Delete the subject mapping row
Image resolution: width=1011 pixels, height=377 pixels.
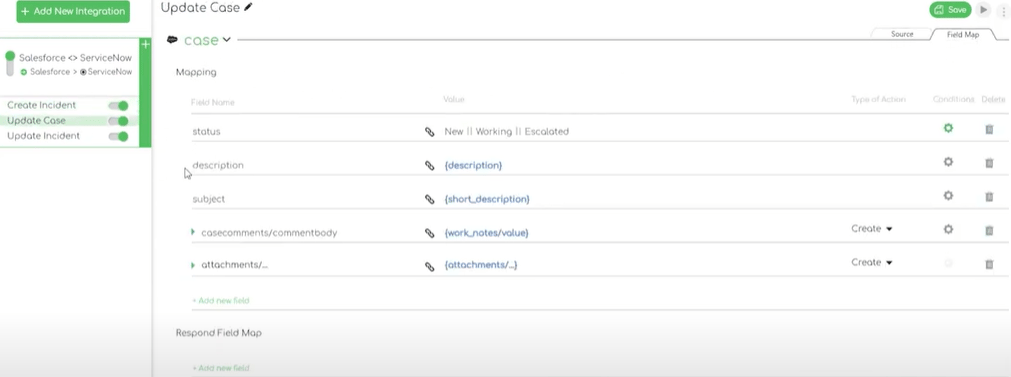pos(989,197)
